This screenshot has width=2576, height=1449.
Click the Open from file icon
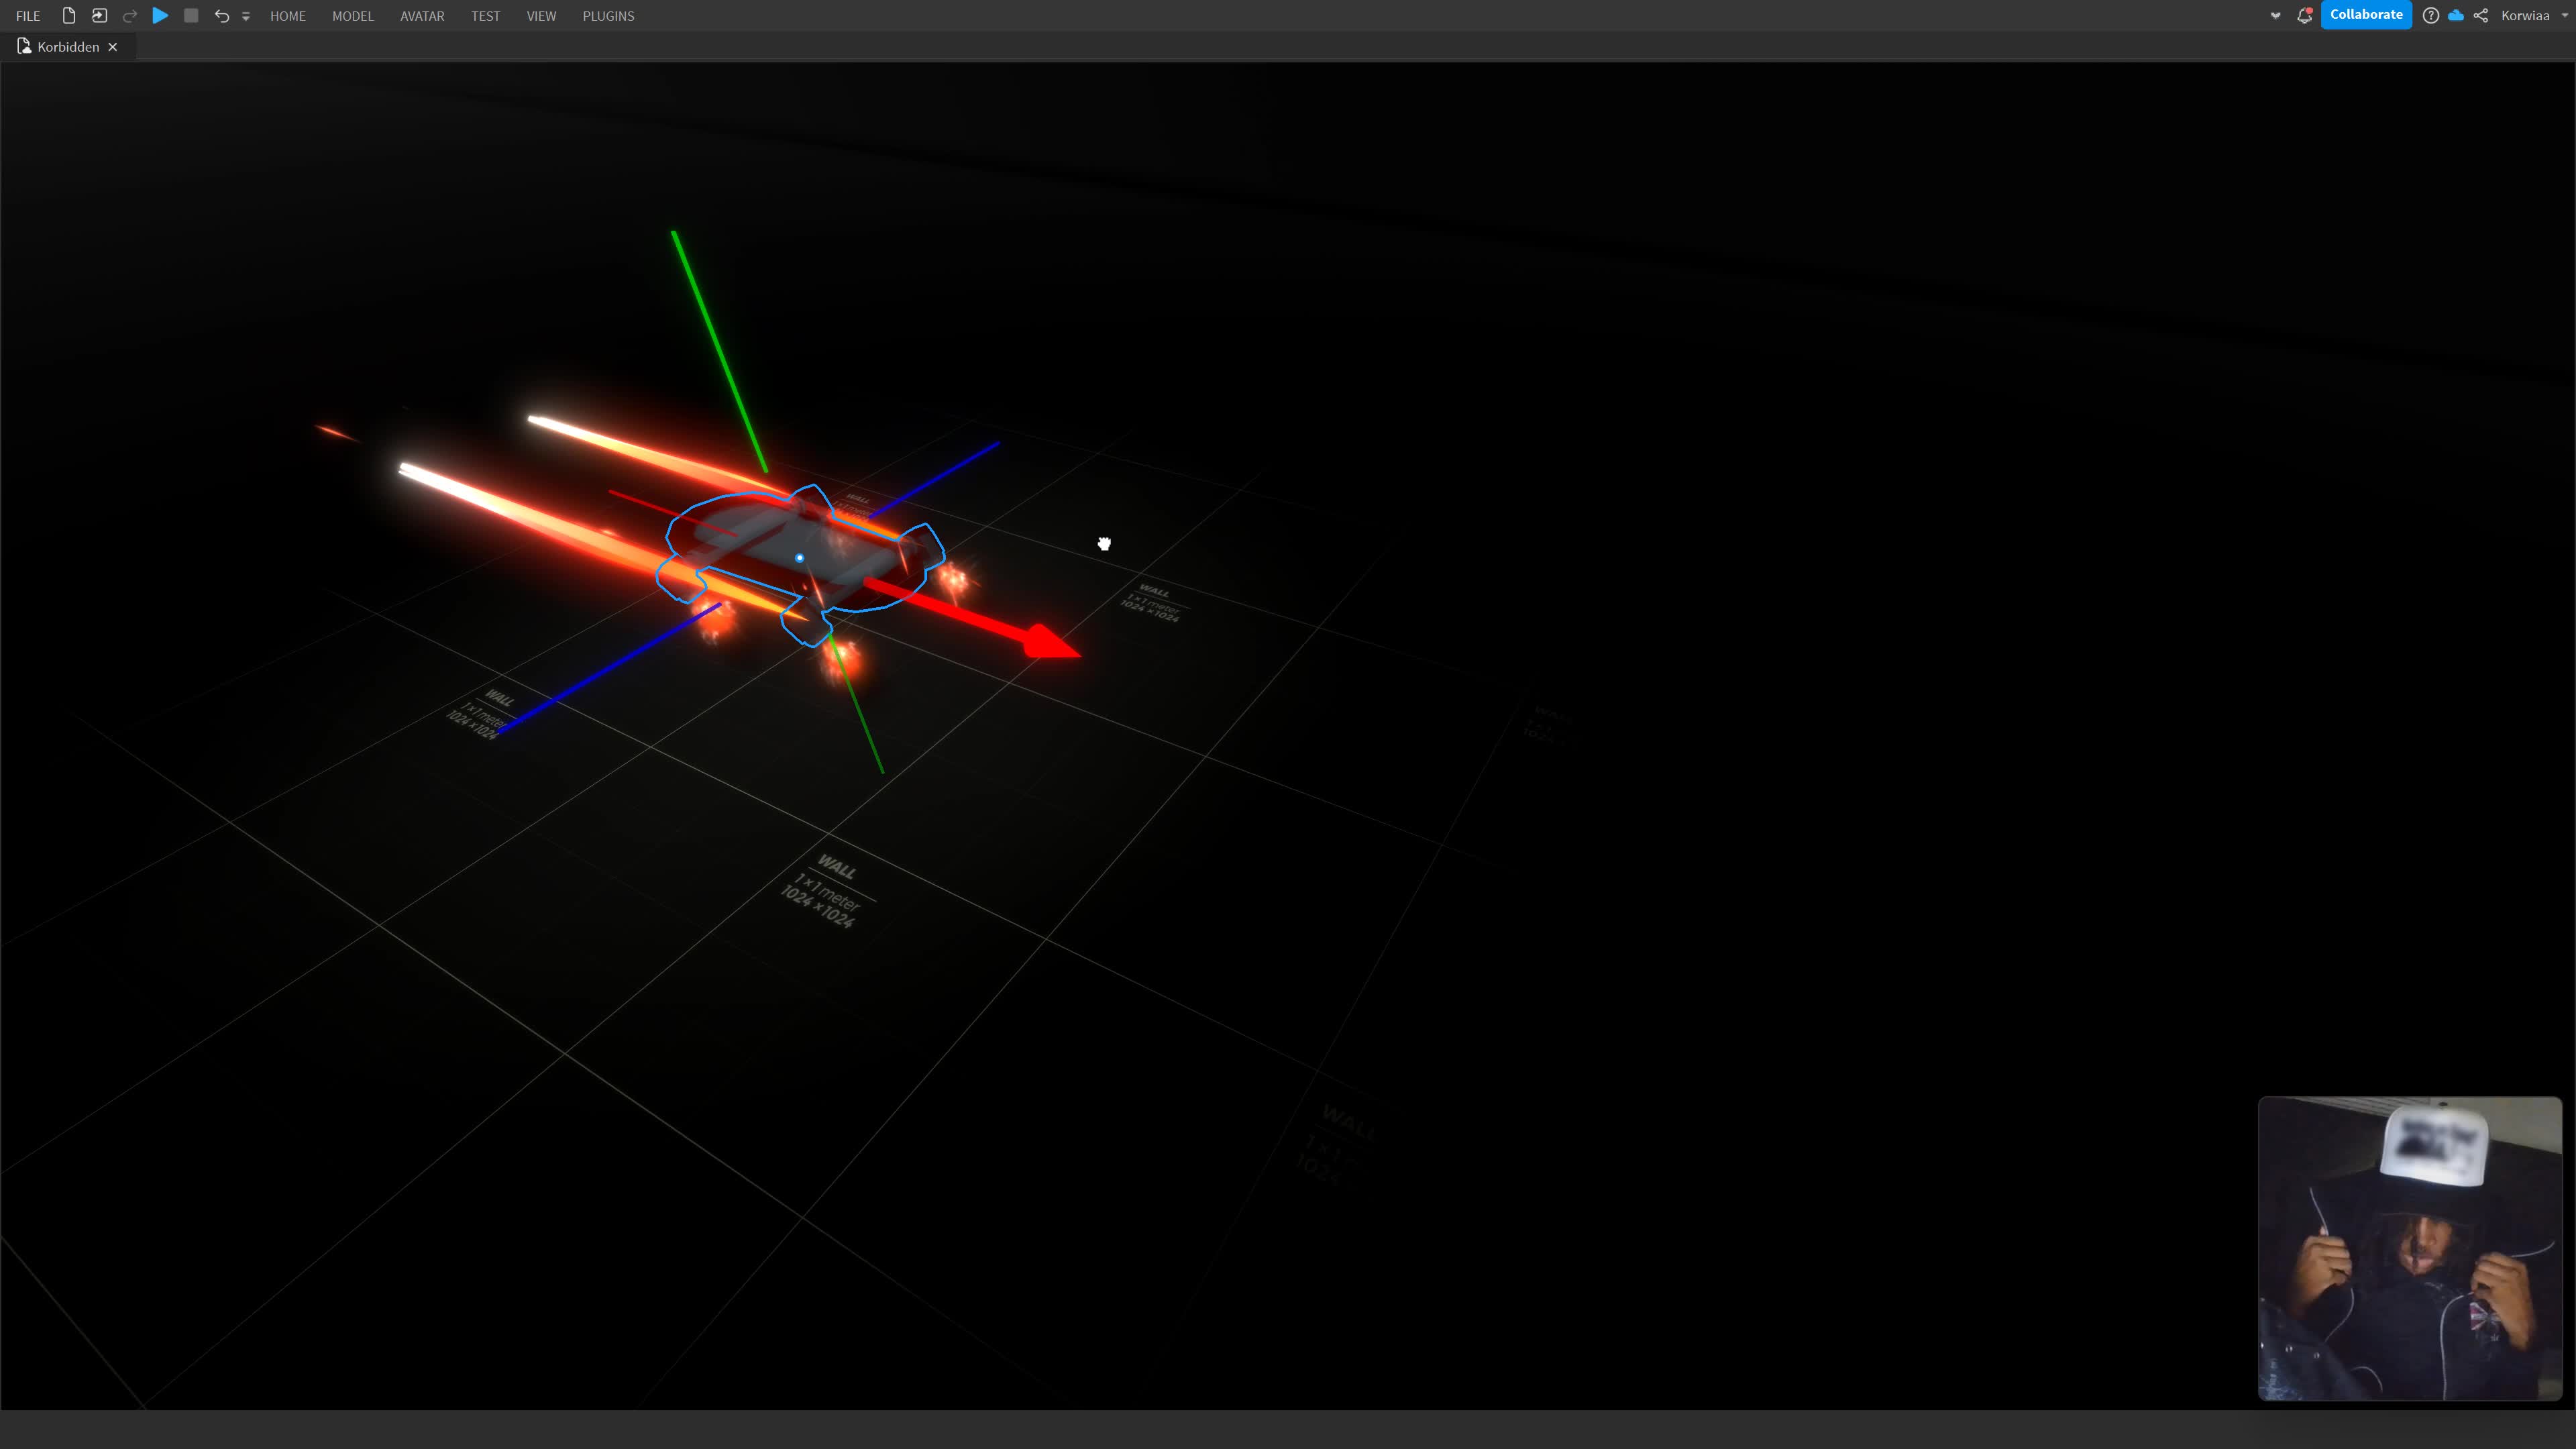pos(99,15)
